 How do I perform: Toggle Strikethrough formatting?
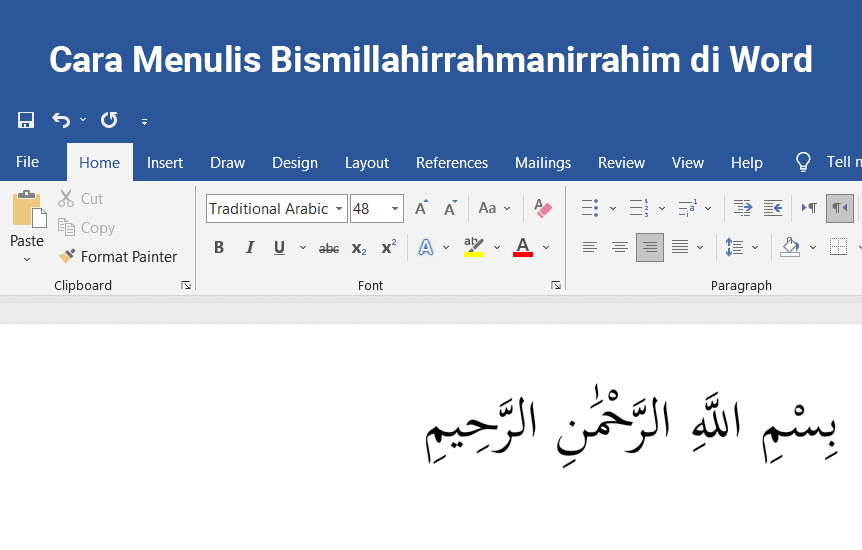point(329,249)
